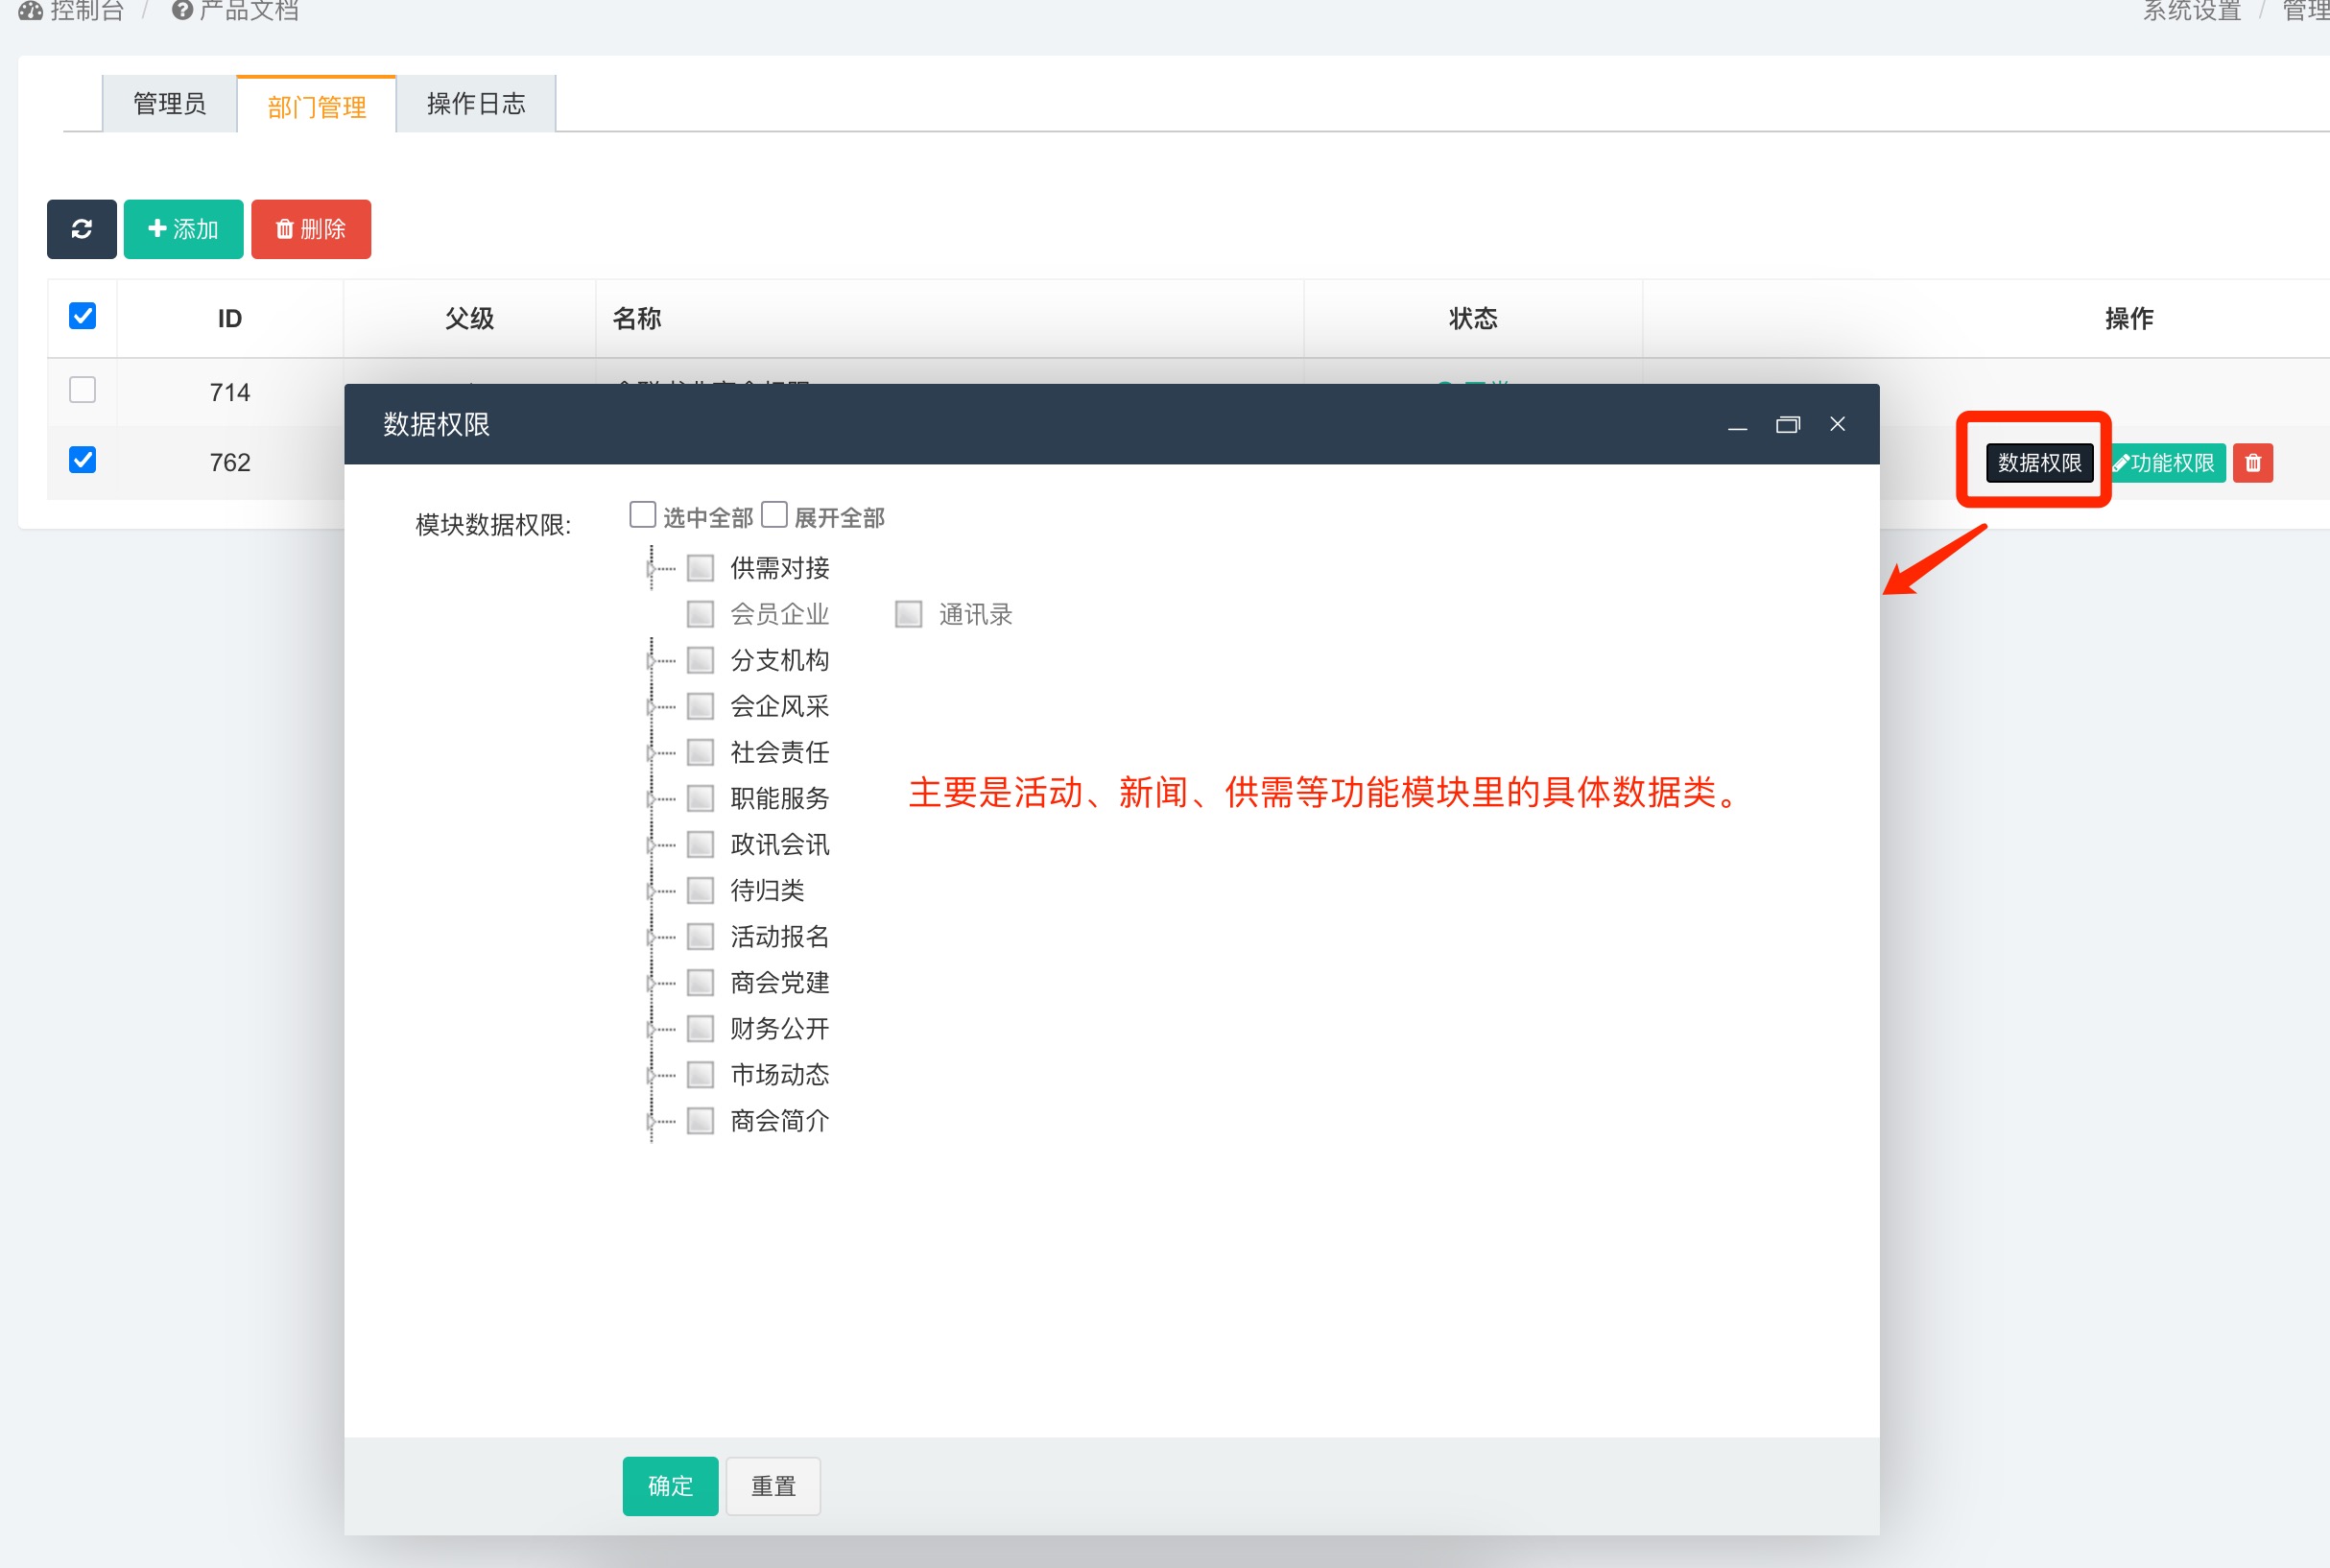Screen dimensions: 2330x1568
Task: Check the 选中全部 checkbox
Action: coord(642,515)
